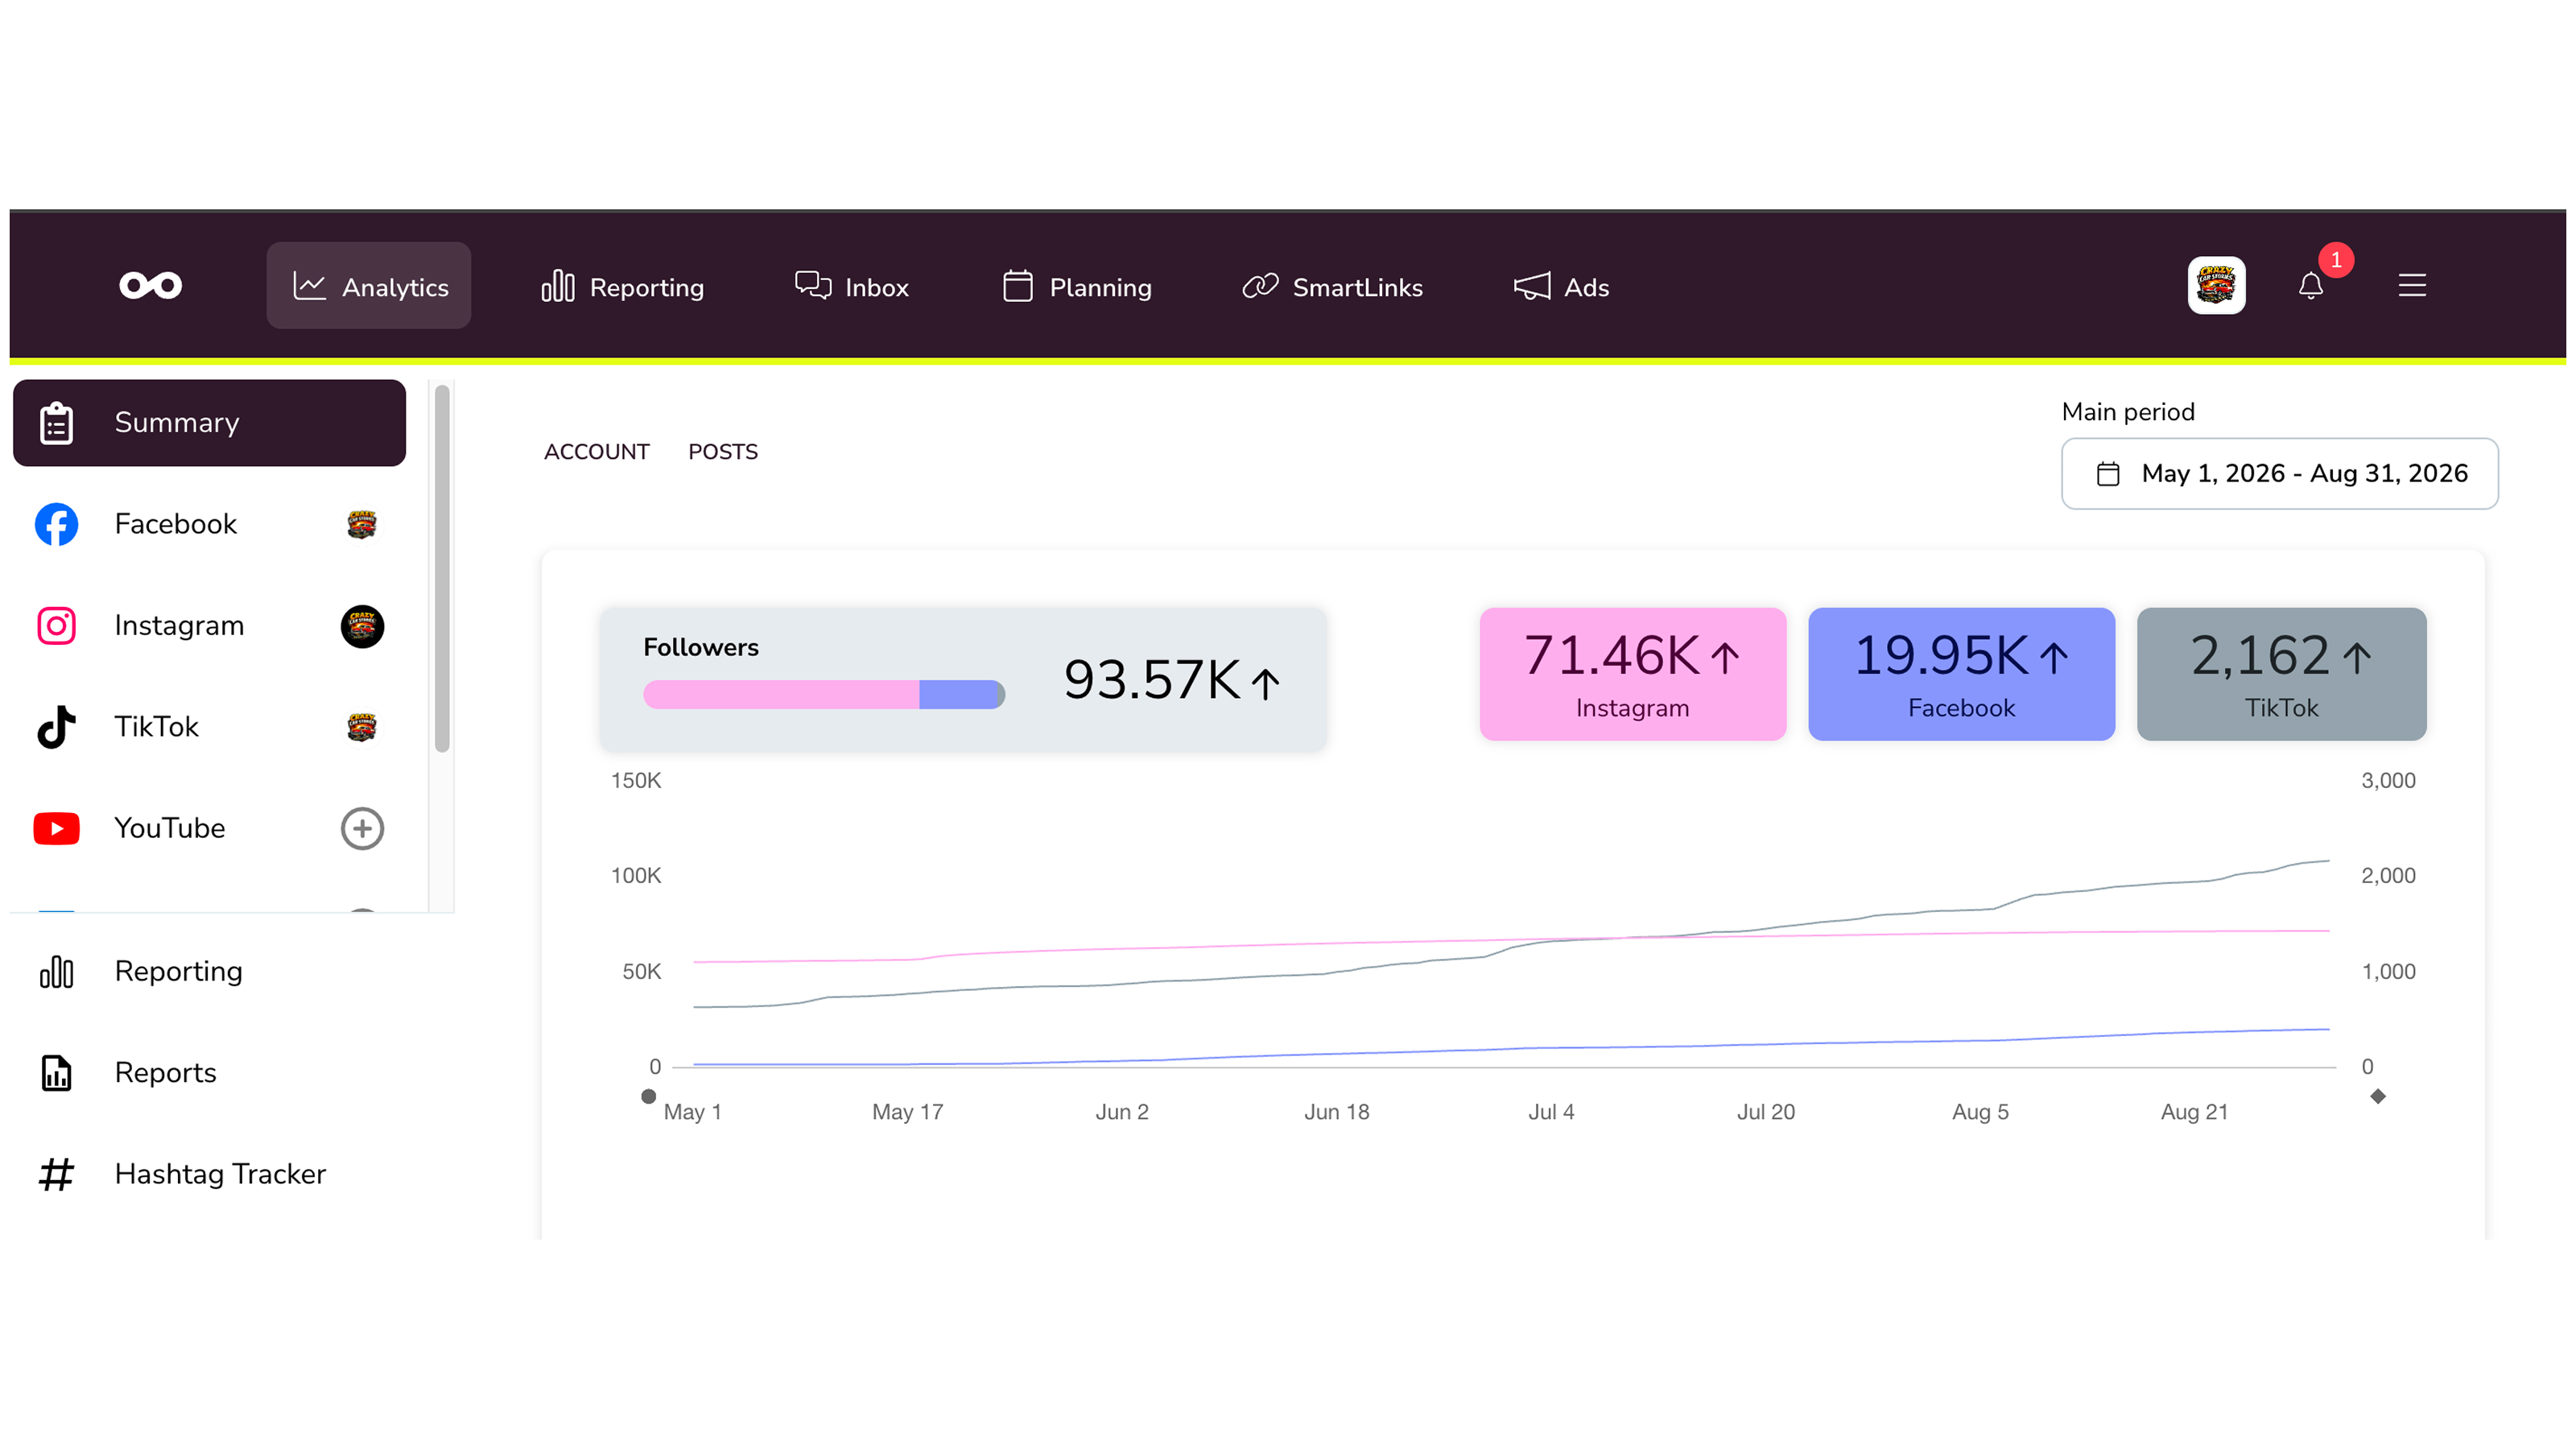Open Hashtag Tracker
2576x1449 pixels.
point(220,1175)
